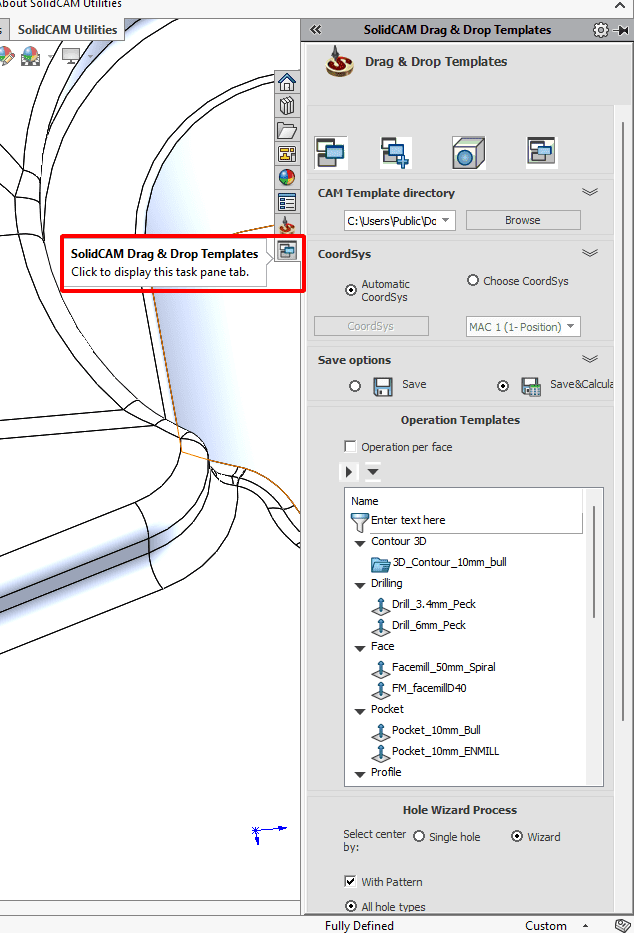Click the Enter text here filter field
Image resolution: width=634 pixels, height=933 pixels.
pyautogui.click(x=476, y=521)
